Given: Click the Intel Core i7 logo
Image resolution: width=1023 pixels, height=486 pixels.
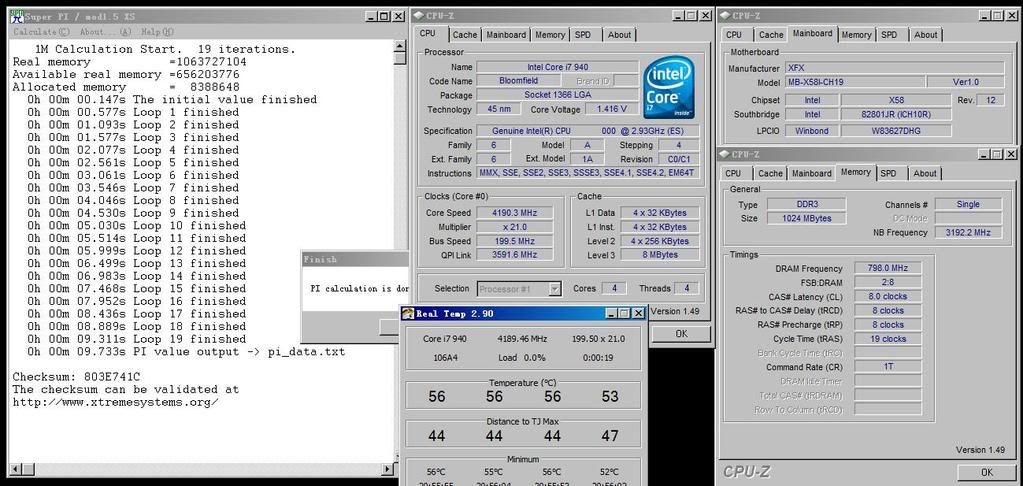Looking at the screenshot, I should [x=669, y=87].
